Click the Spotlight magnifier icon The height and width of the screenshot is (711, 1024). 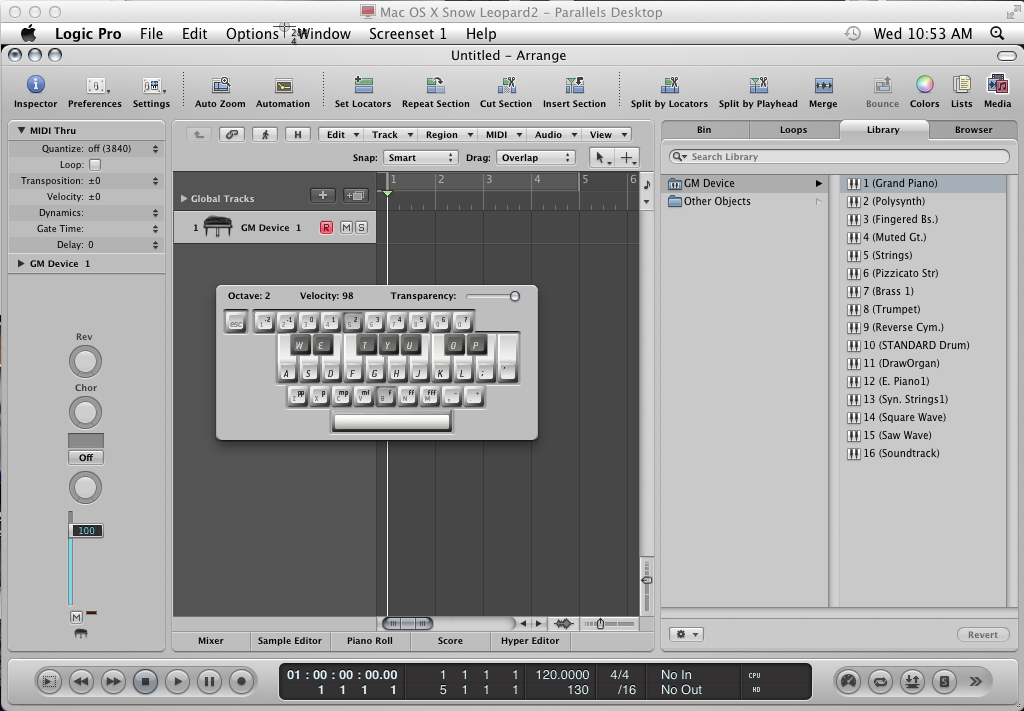[997, 33]
